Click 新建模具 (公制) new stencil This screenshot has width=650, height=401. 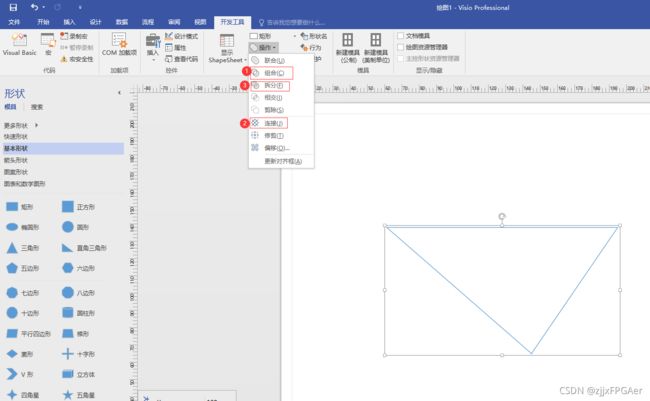tap(347, 48)
